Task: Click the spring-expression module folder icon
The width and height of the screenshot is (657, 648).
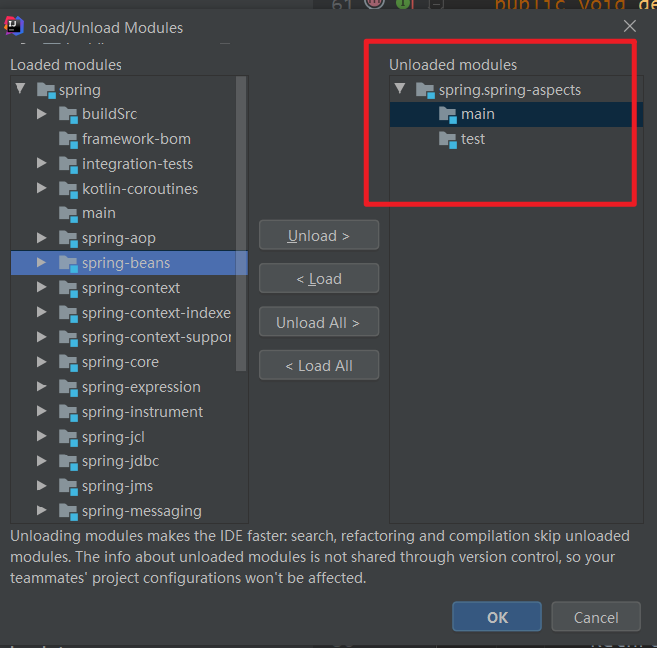Action: [x=68, y=388]
